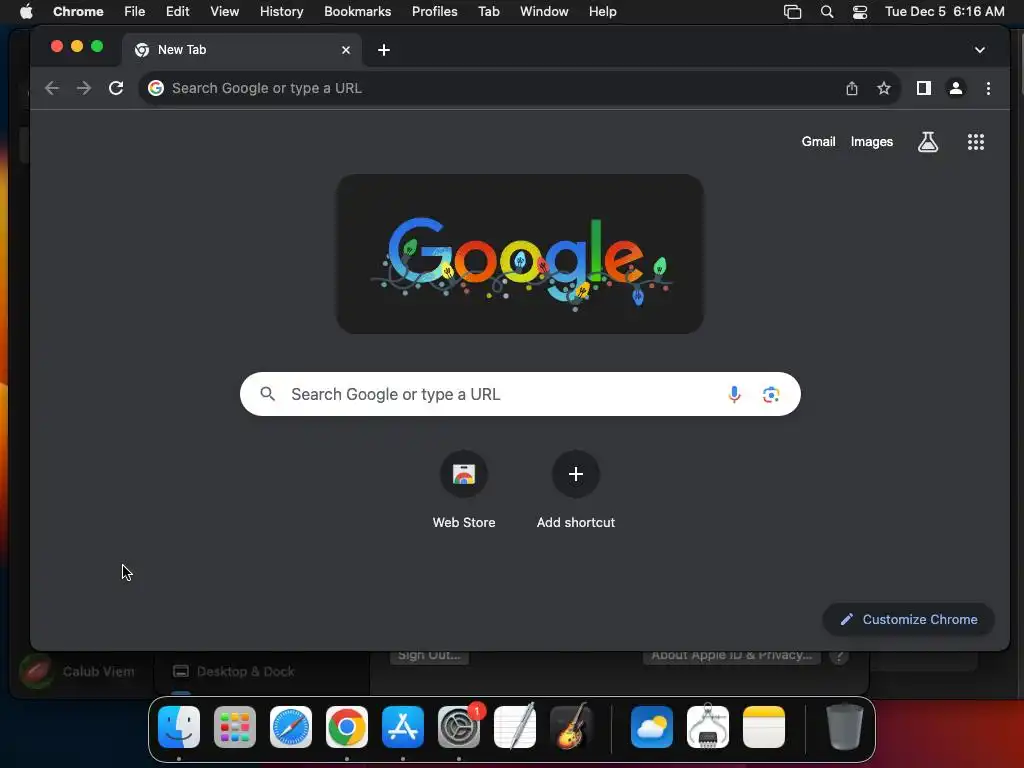1024x768 pixels.
Task: Open Search Labs flask icon
Action: (928, 142)
